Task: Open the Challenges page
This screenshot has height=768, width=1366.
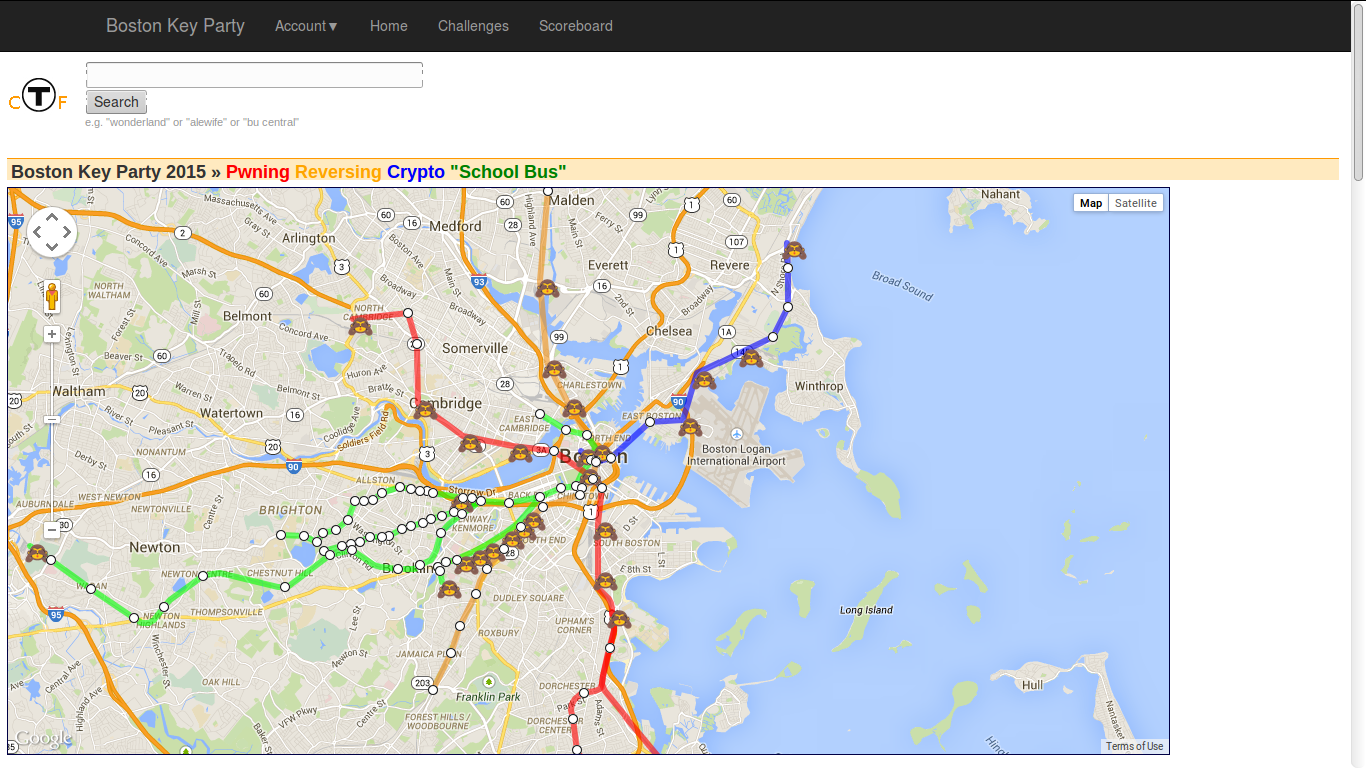Action: click(x=473, y=26)
